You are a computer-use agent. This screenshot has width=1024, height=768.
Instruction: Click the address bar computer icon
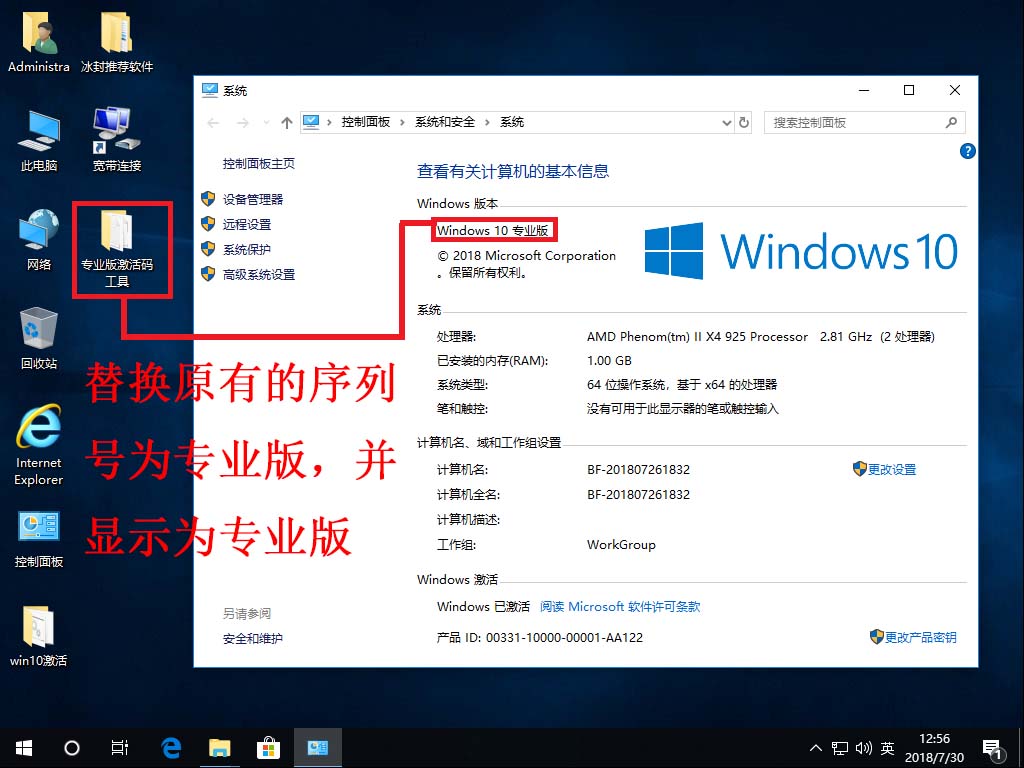(x=311, y=122)
